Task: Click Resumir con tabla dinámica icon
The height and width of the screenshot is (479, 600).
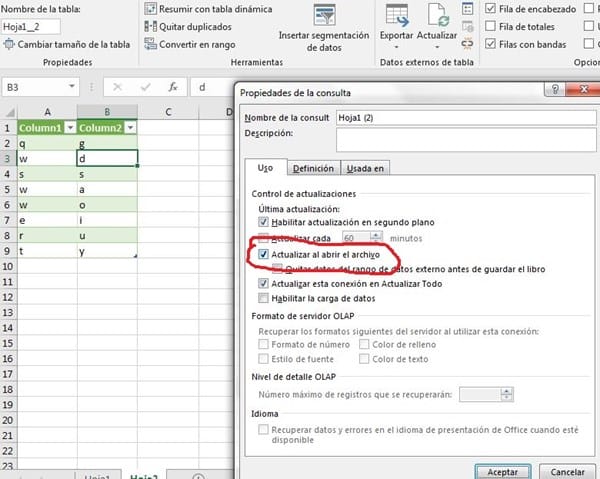Action: coord(150,8)
